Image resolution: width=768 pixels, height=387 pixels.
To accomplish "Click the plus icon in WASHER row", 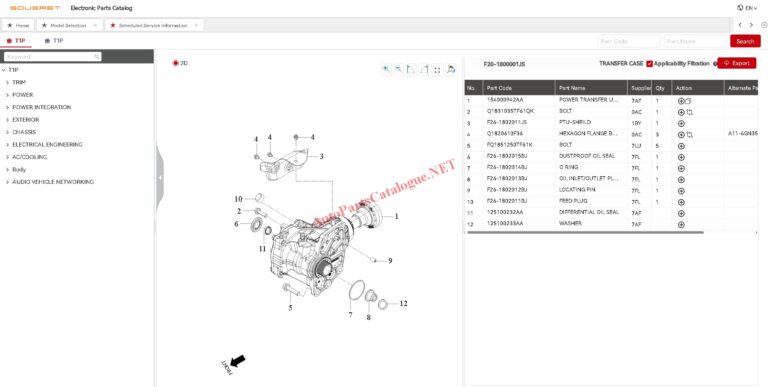I will (x=681, y=225).
